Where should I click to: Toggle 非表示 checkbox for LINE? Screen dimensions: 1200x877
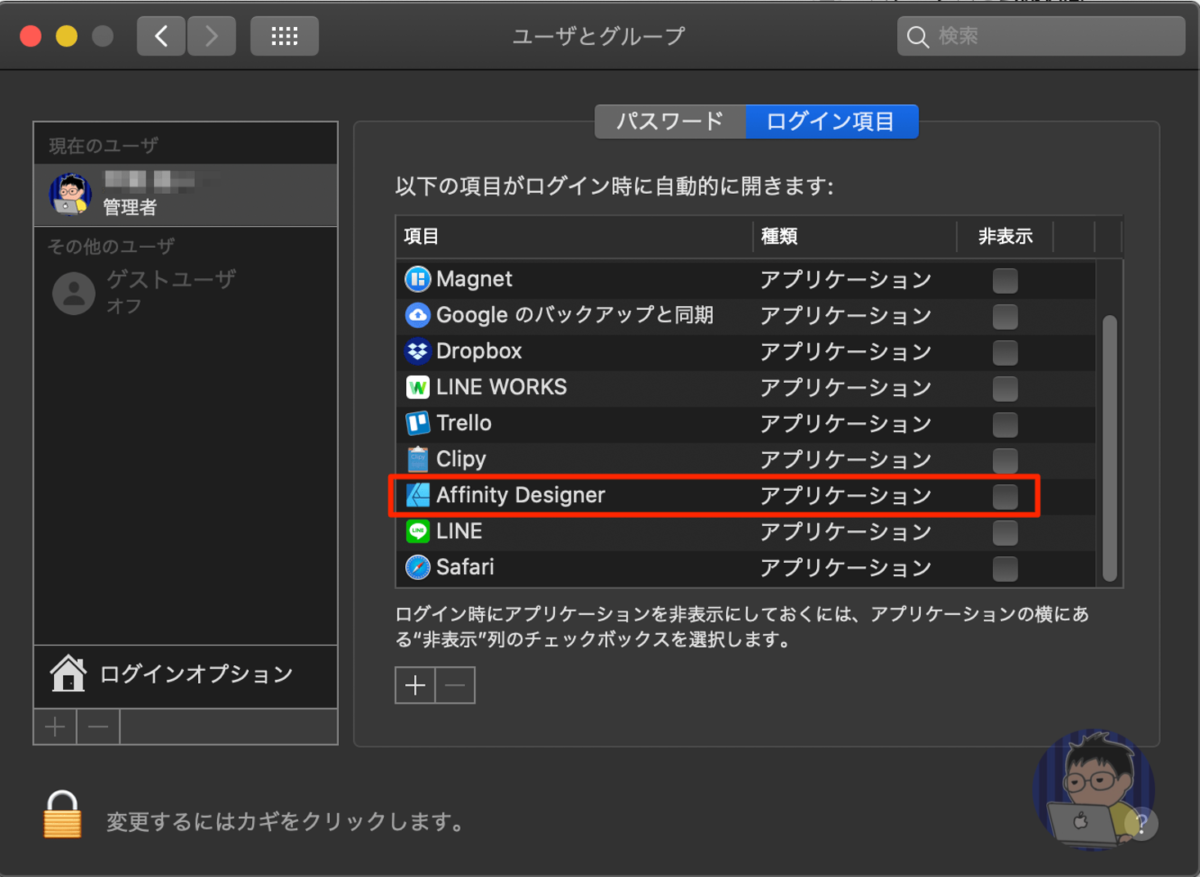1005,532
